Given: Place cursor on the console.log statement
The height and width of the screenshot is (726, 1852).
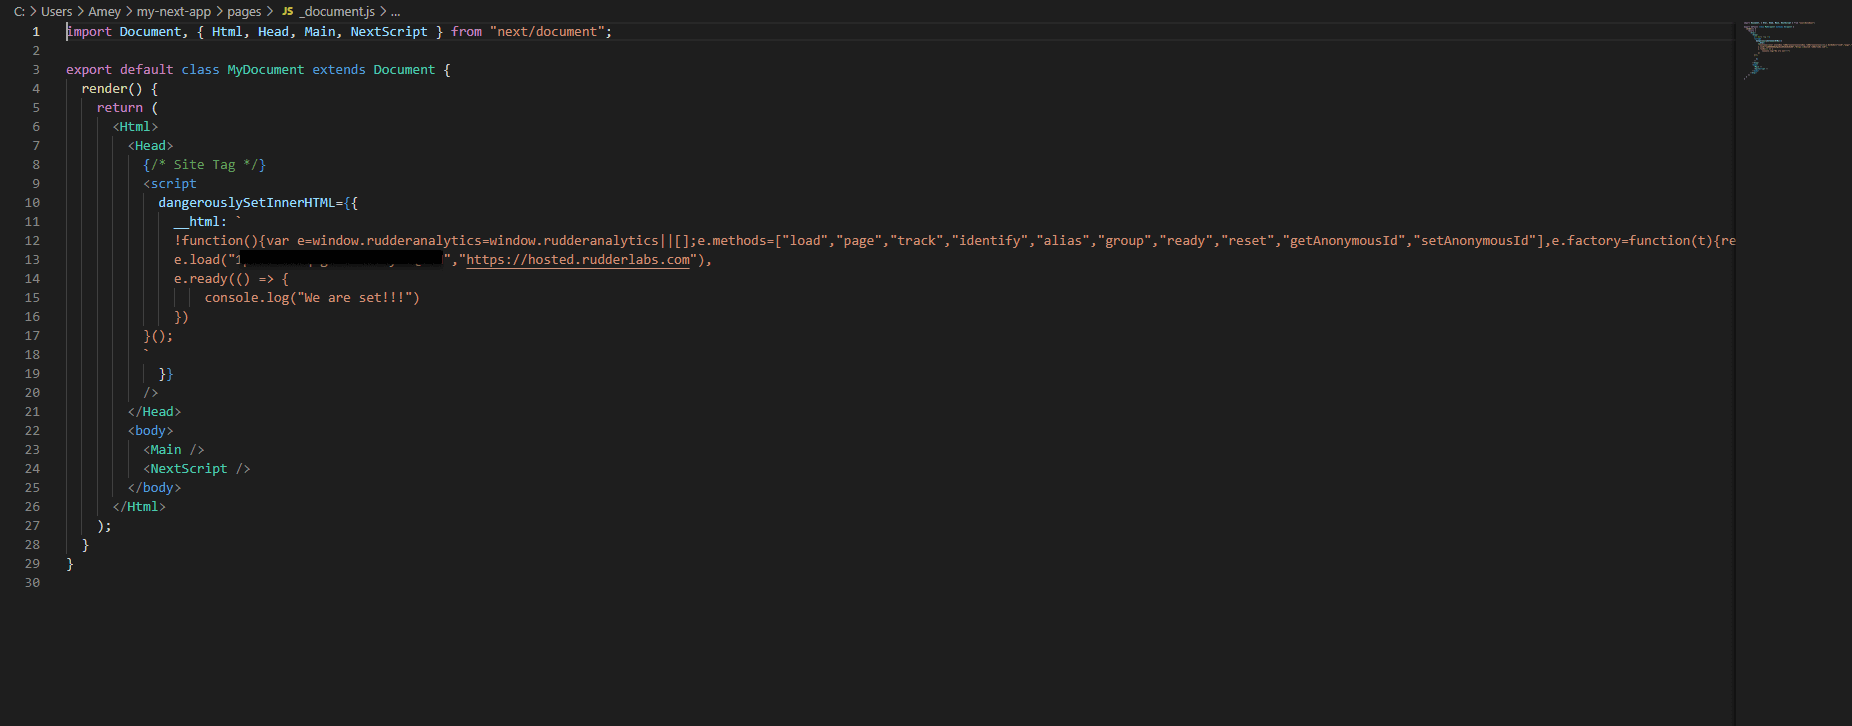Looking at the screenshot, I should (311, 298).
